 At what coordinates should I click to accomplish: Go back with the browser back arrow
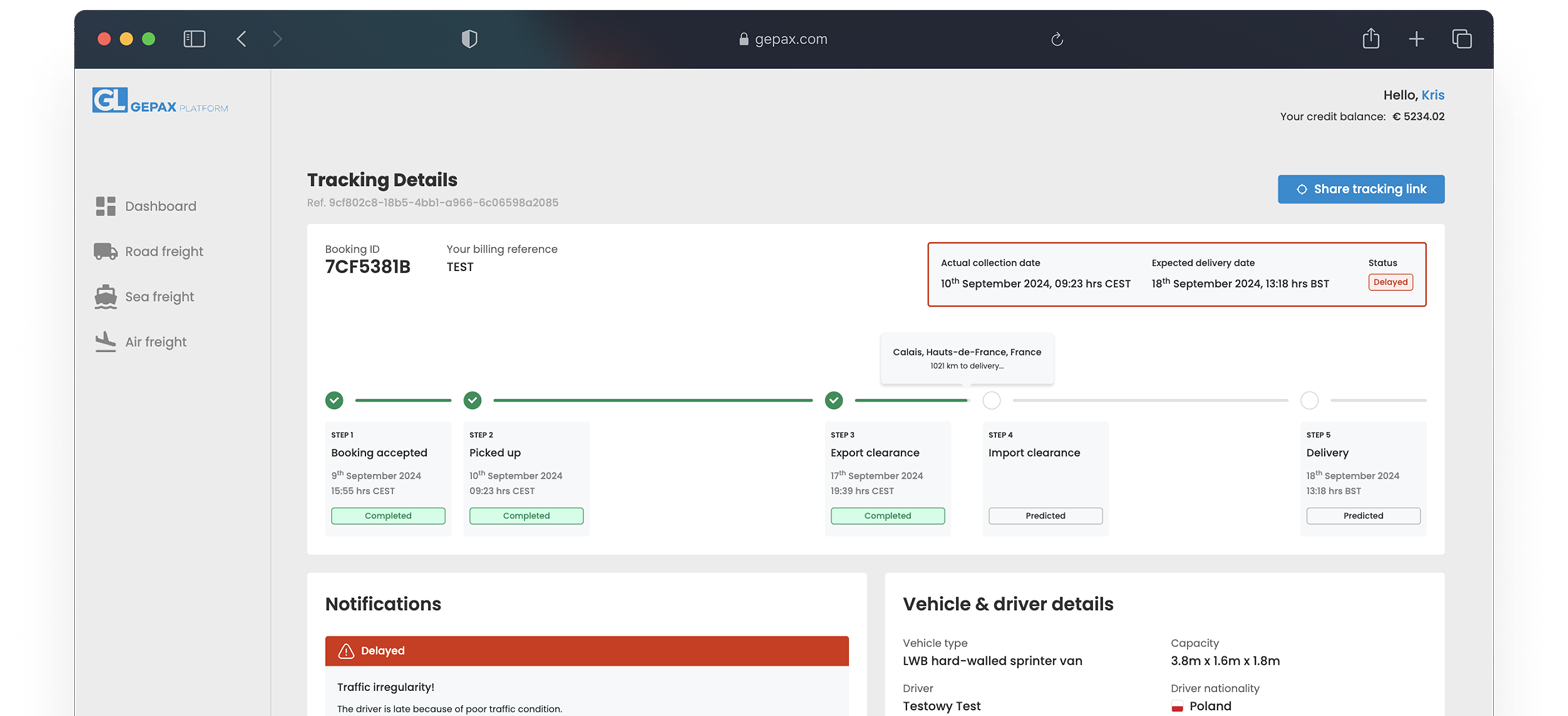pos(241,39)
